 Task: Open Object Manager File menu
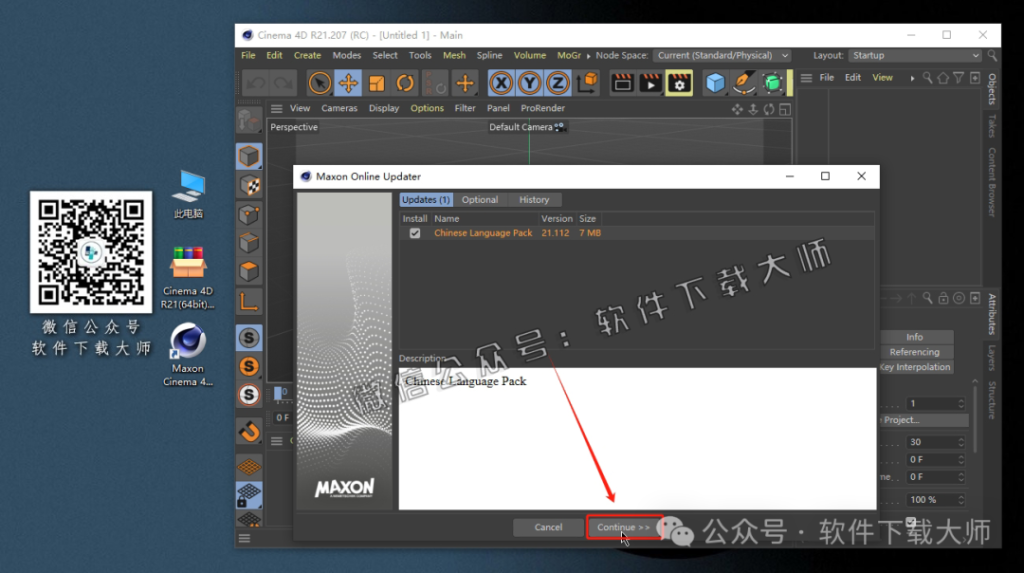[x=826, y=78]
